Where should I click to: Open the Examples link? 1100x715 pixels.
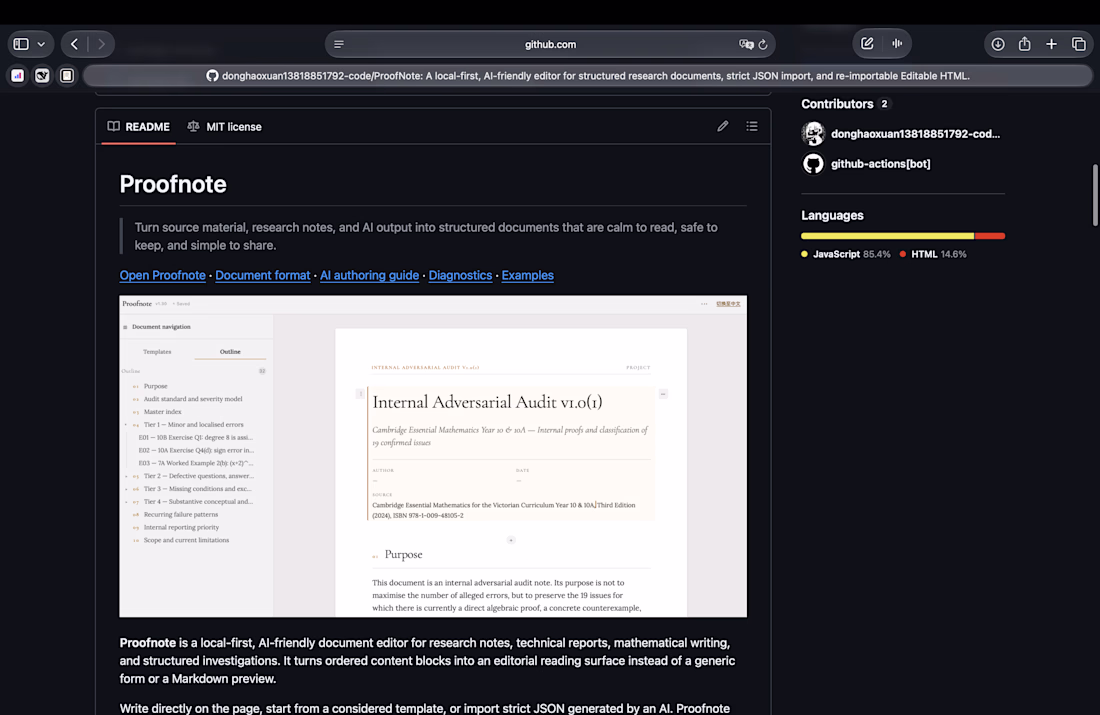(x=528, y=275)
